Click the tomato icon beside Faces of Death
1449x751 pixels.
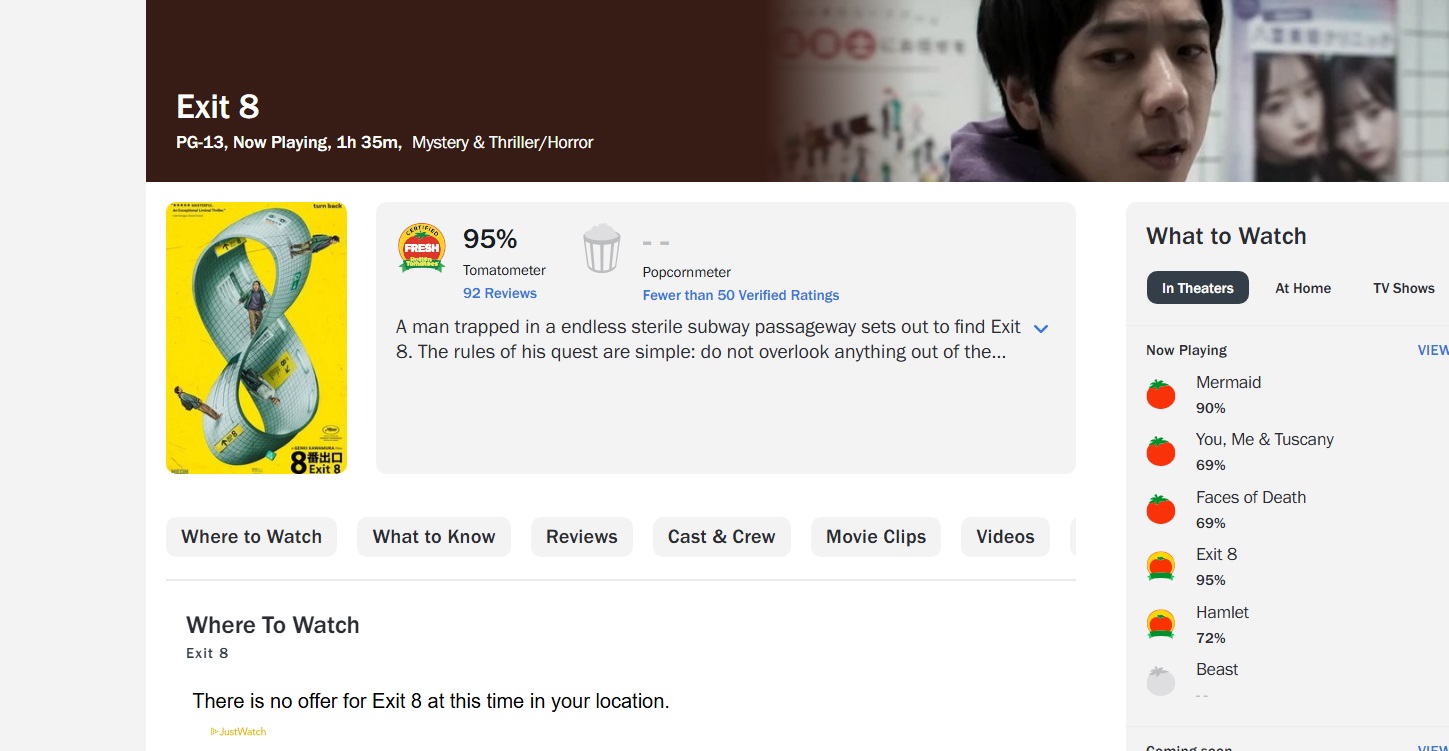[x=1160, y=509]
